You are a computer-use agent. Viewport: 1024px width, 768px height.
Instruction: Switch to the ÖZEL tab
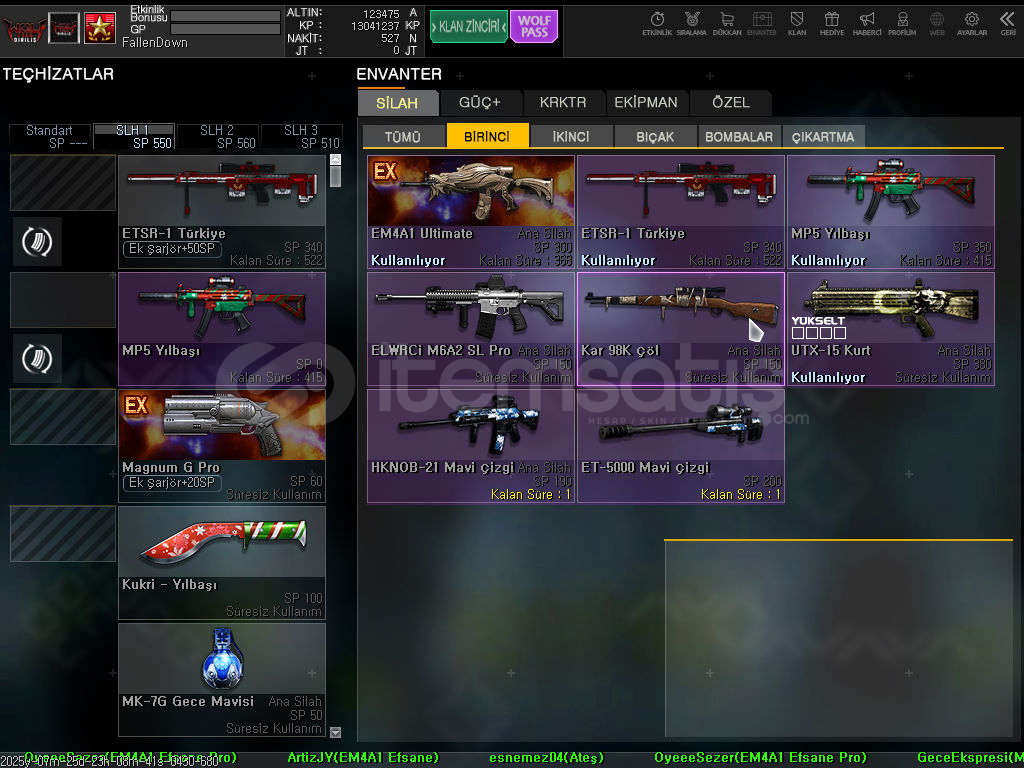731,103
